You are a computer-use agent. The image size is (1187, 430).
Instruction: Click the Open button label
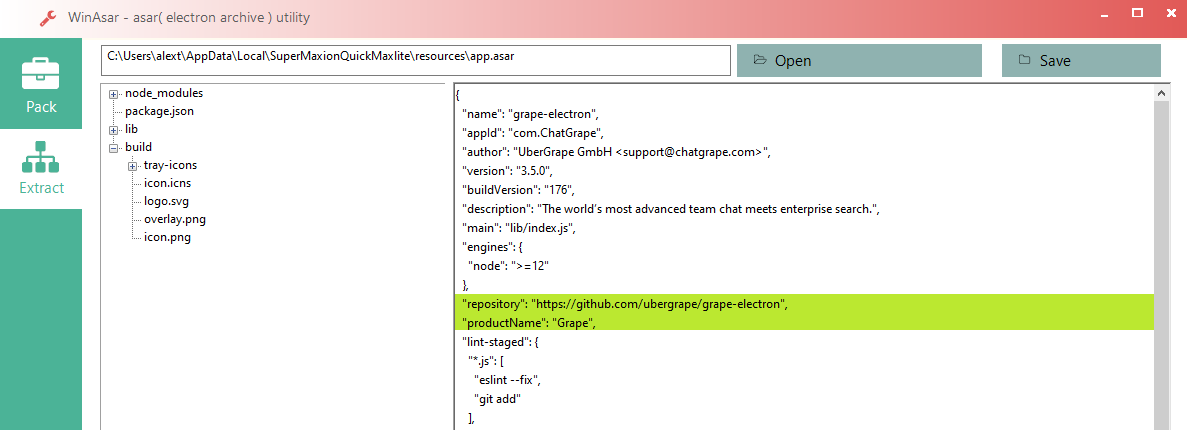tap(793, 61)
